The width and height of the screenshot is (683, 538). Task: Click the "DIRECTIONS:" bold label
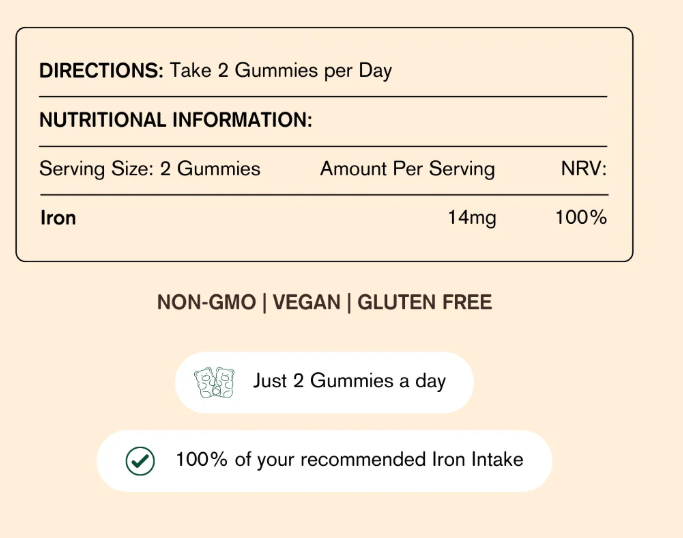101,71
